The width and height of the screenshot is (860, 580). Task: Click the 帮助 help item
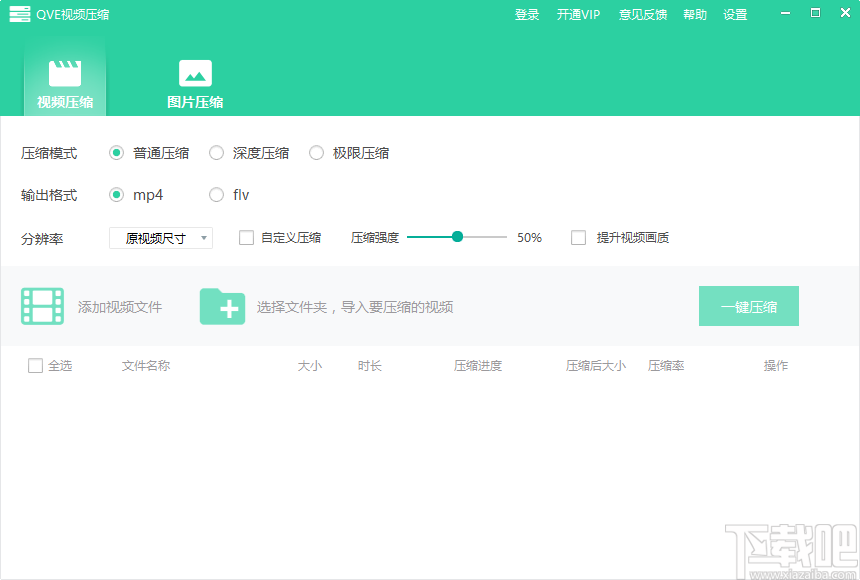(694, 14)
